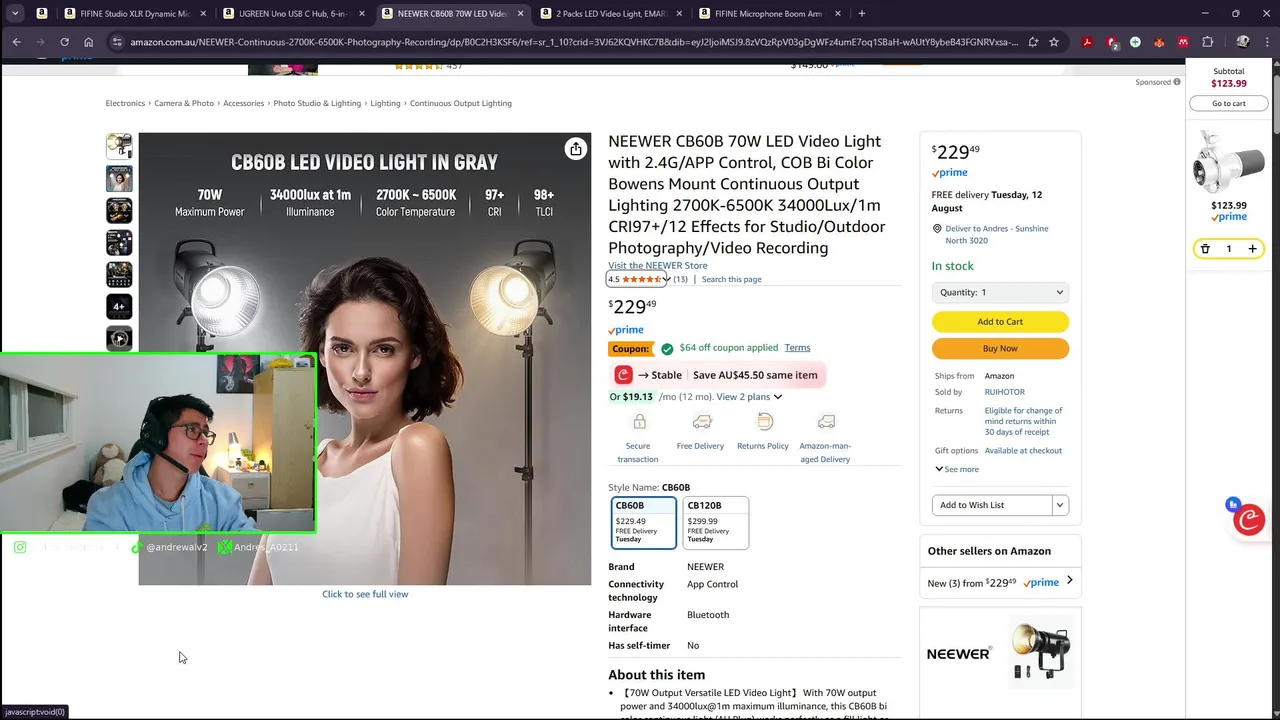The height and width of the screenshot is (720, 1280).
Task: Switch to the FIFINE Microphone Boom Arm tab
Action: 768,13
